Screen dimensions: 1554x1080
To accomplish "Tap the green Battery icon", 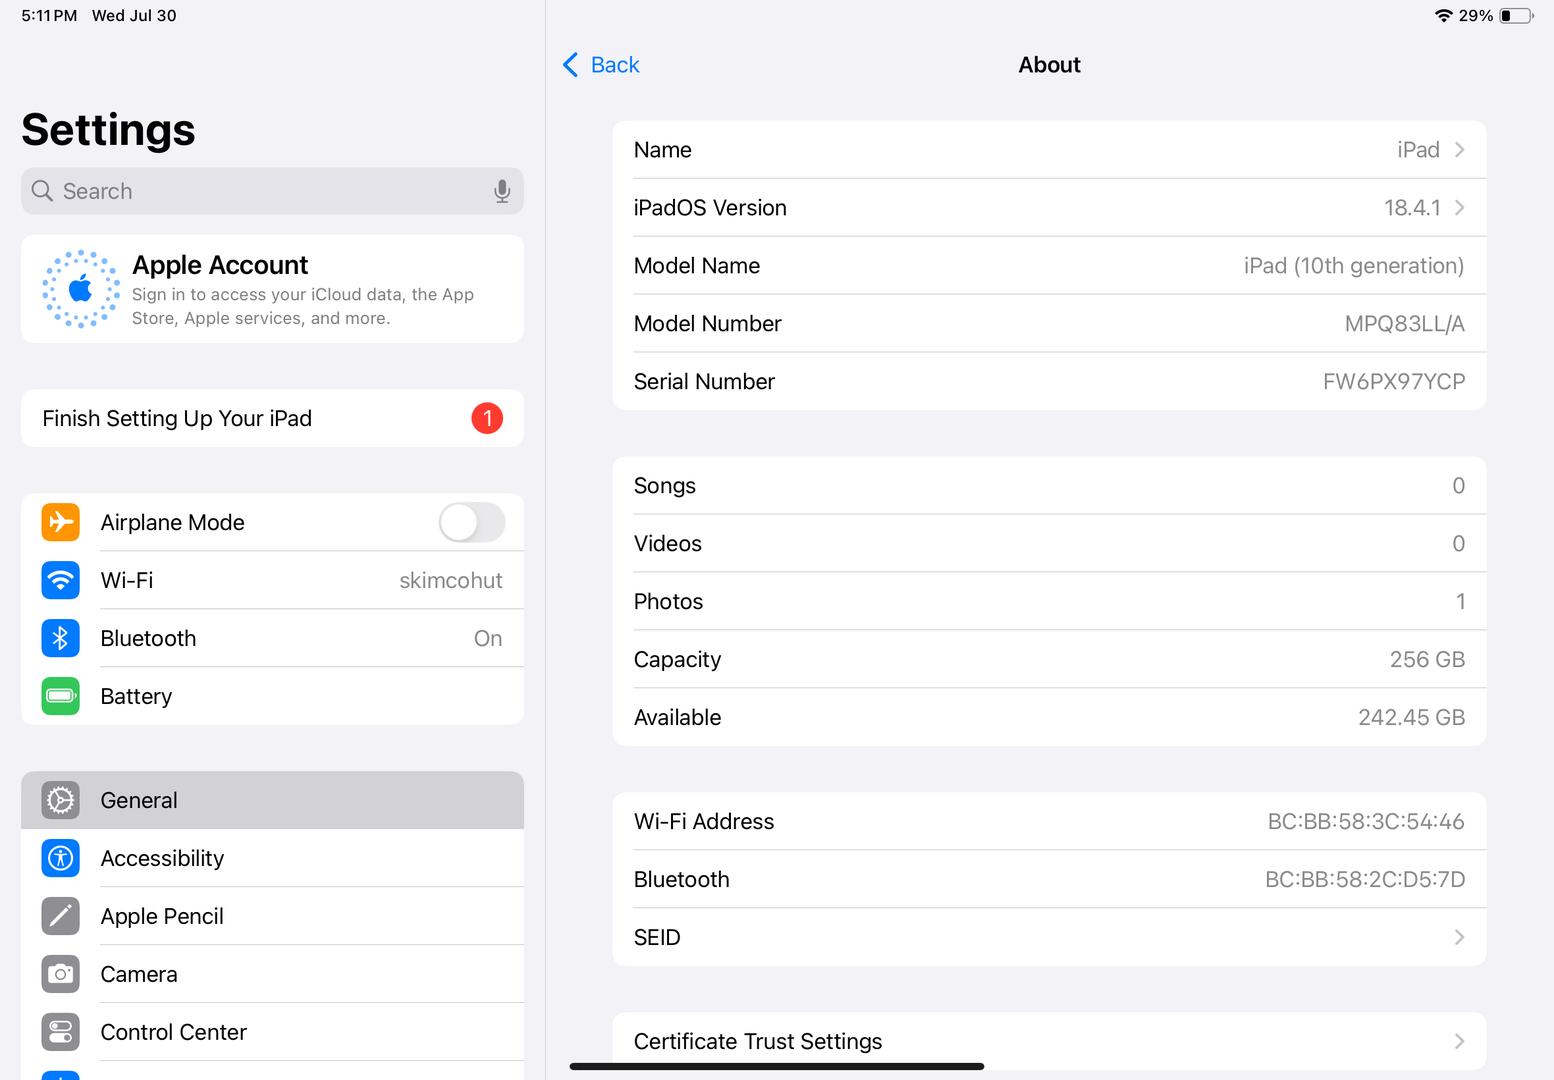I will click(60, 696).
